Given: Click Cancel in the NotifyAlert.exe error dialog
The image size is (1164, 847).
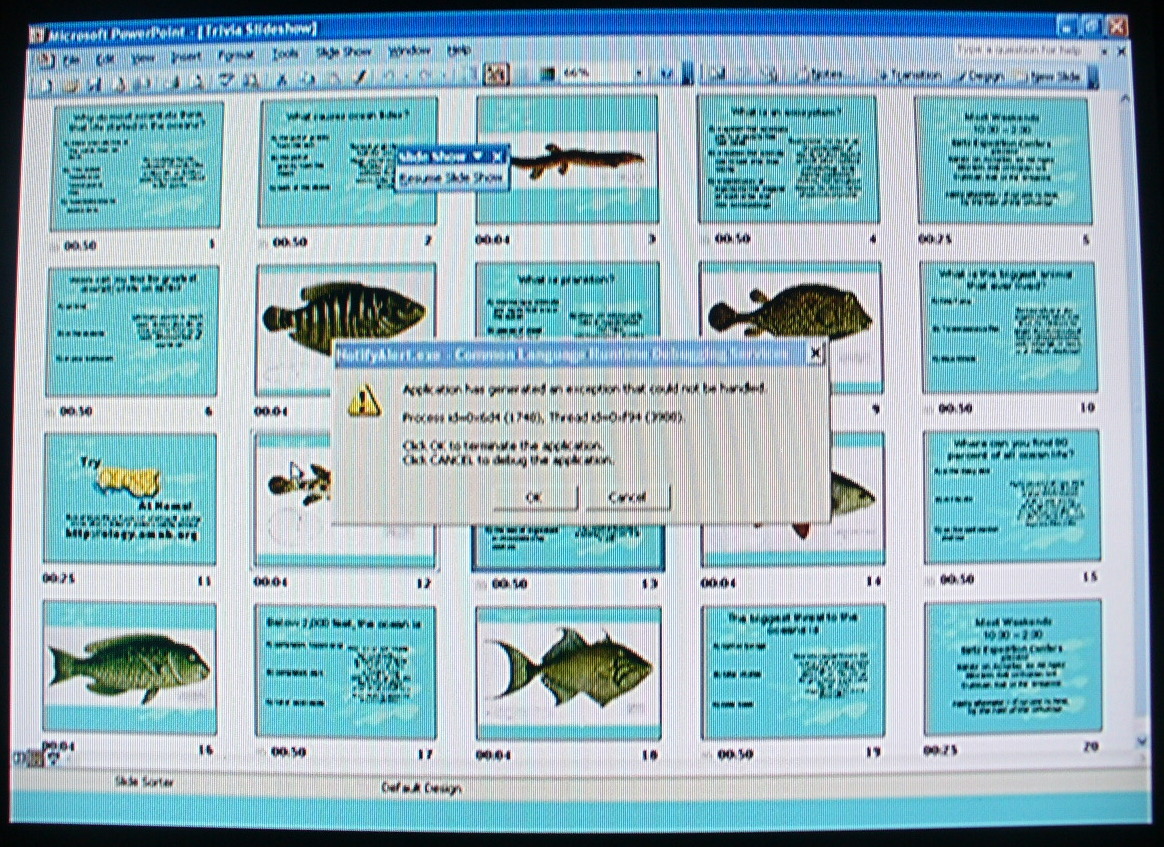Looking at the screenshot, I should (x=627, y=497).
